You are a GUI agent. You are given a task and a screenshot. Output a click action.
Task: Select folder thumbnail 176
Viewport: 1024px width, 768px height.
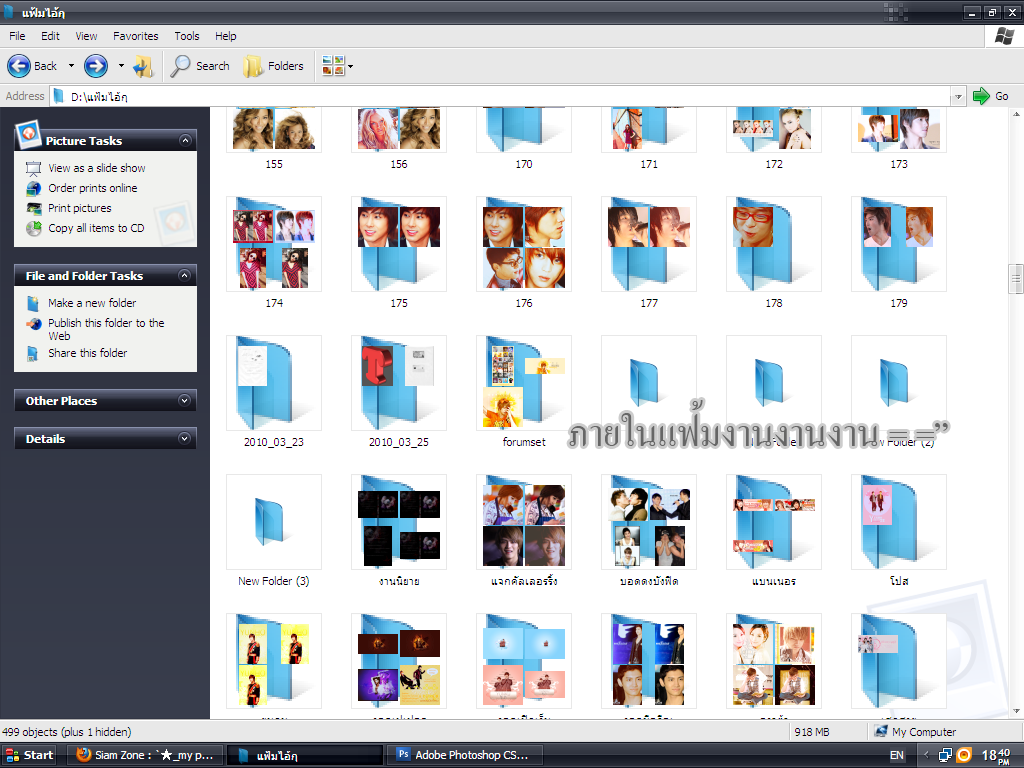[524, 244]
